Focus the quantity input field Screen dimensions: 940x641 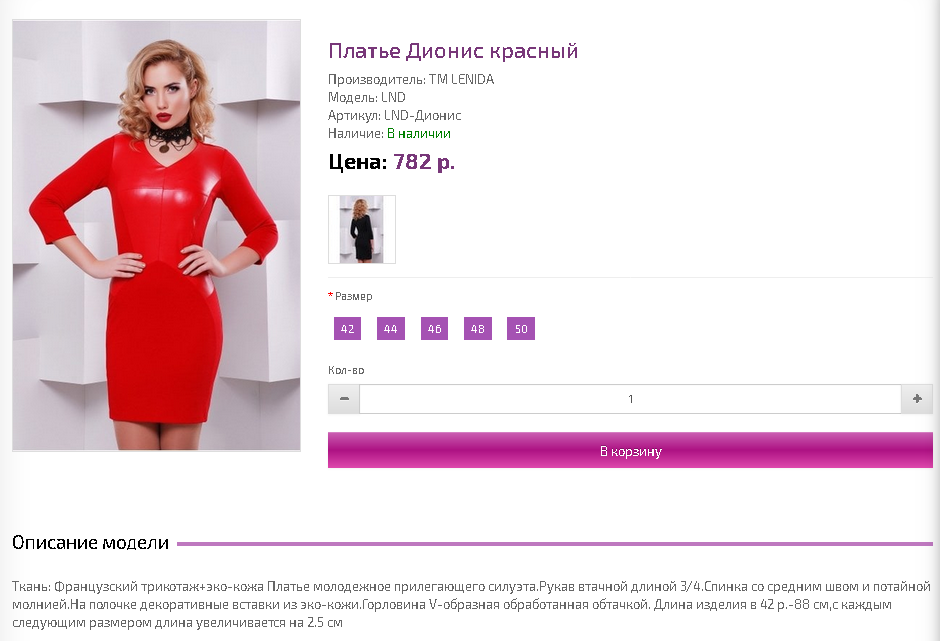click(x=630, y=399)
